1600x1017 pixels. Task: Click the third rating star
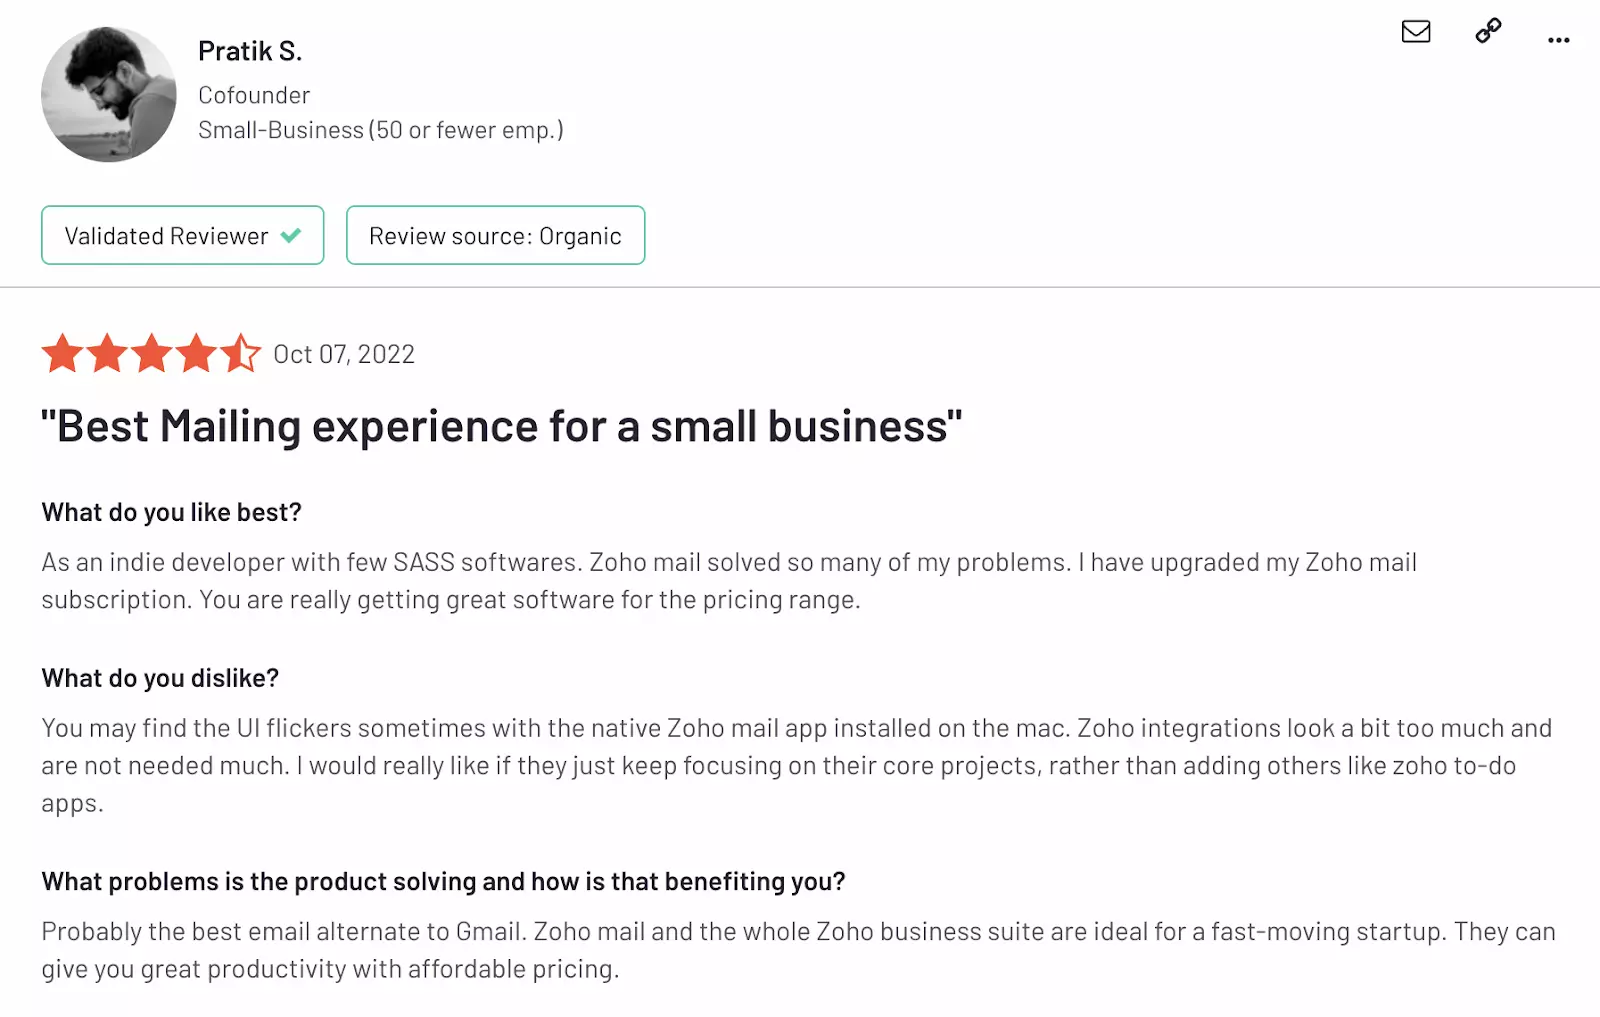[x=152, y=354]
